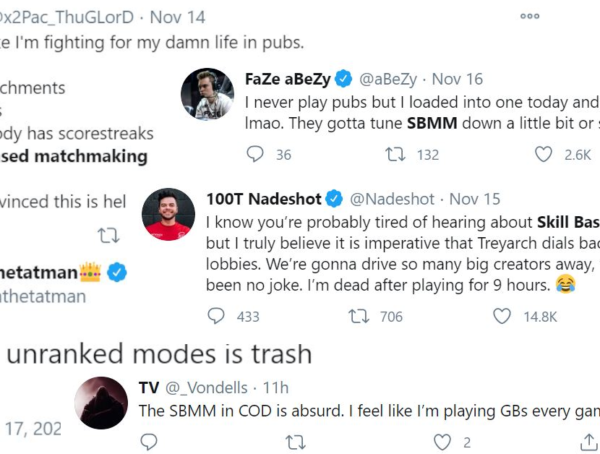
Task: Reply to TV @_Vondells tweet
Action: point(149,441)
